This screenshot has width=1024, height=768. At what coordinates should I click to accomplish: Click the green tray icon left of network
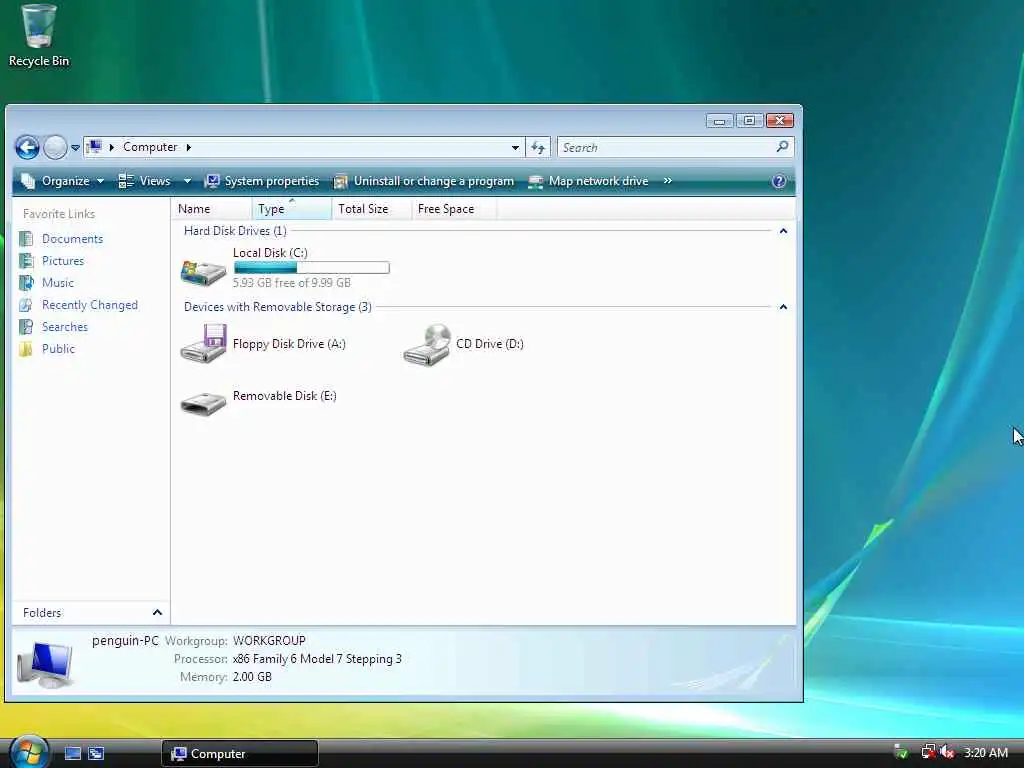click(x=901, y=752)
